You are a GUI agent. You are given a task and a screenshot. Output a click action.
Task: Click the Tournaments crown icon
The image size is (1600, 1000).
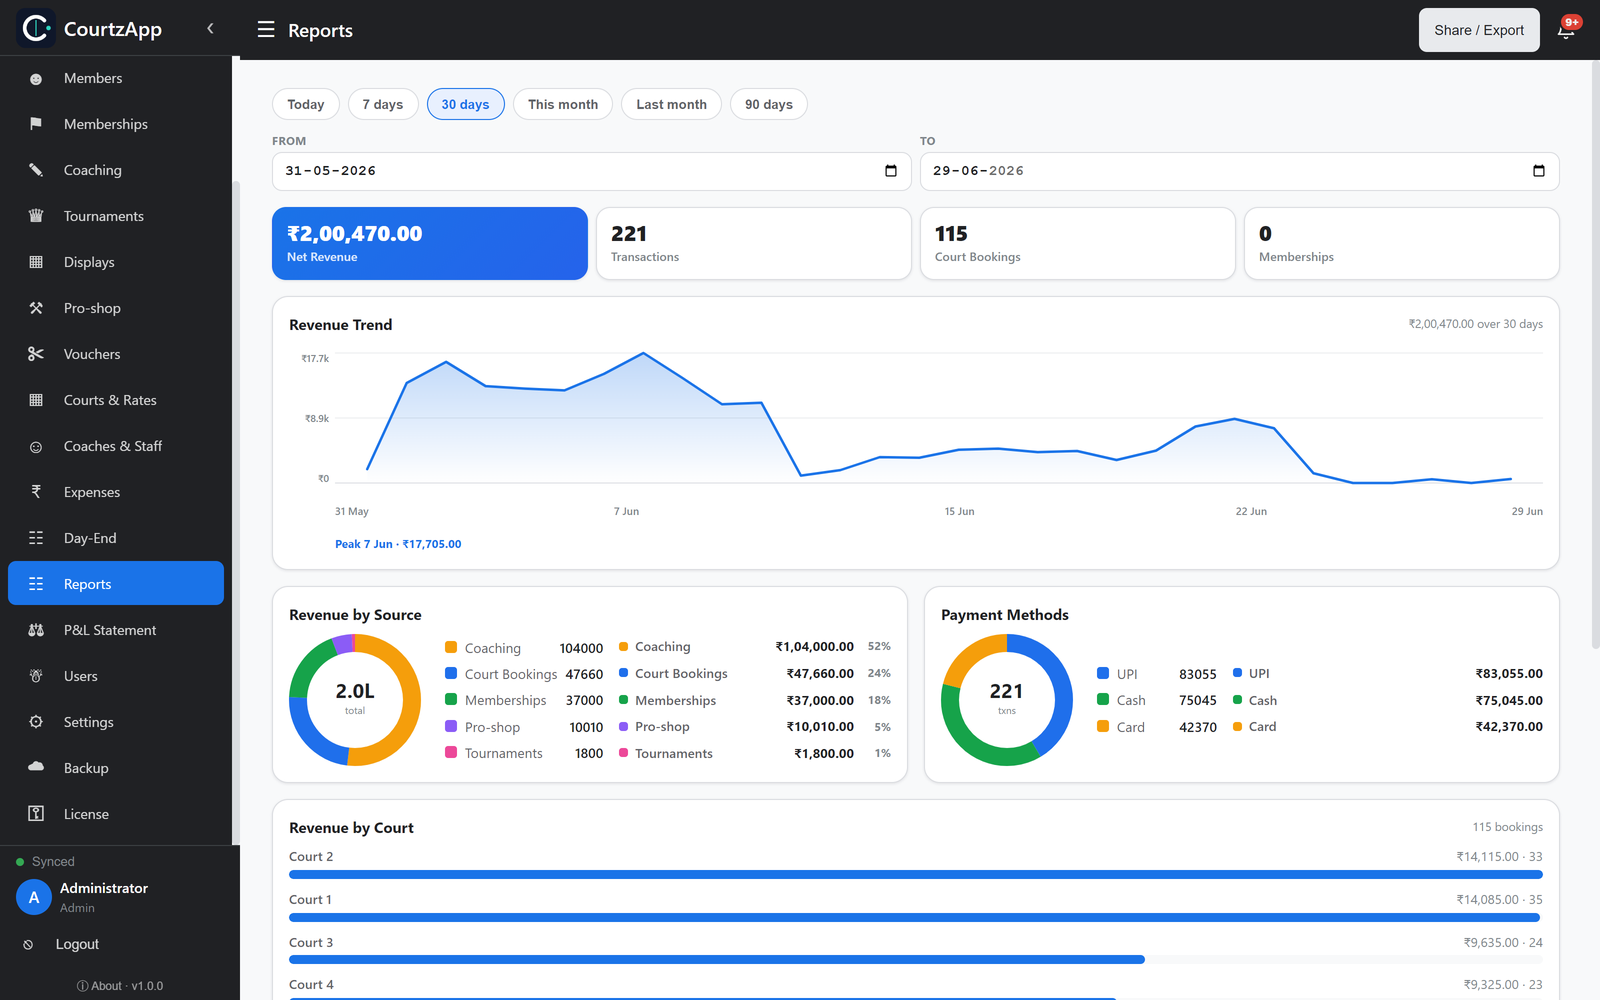tap(36, 216)
